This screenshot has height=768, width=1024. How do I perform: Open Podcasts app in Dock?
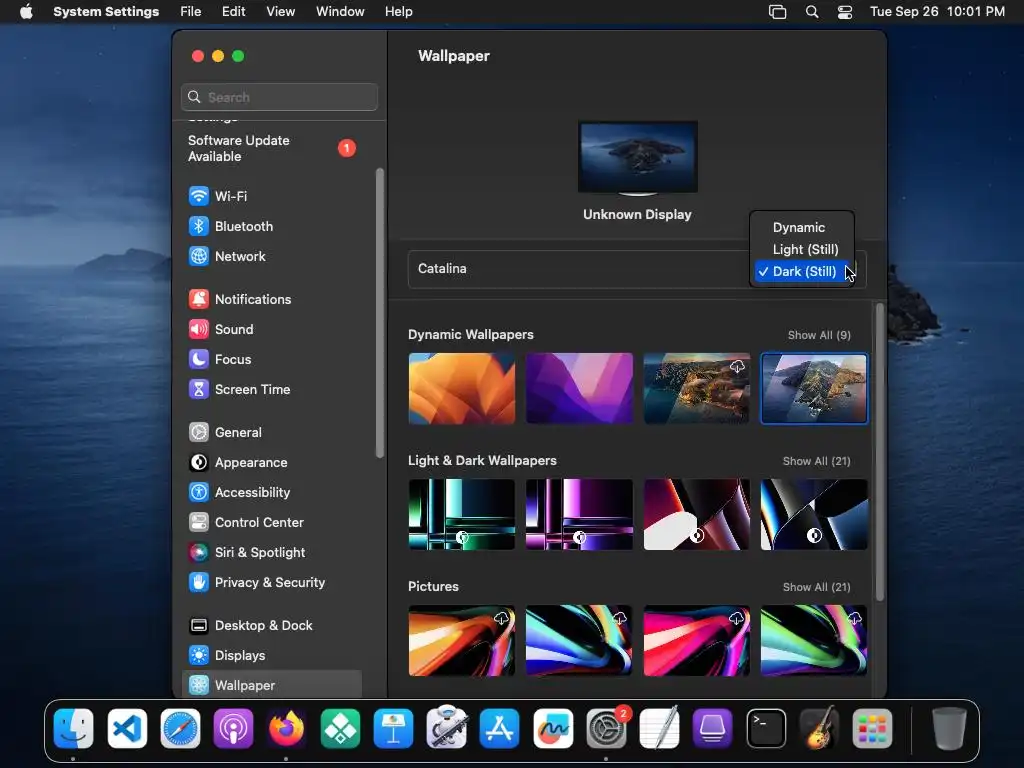tap(233, 728)
